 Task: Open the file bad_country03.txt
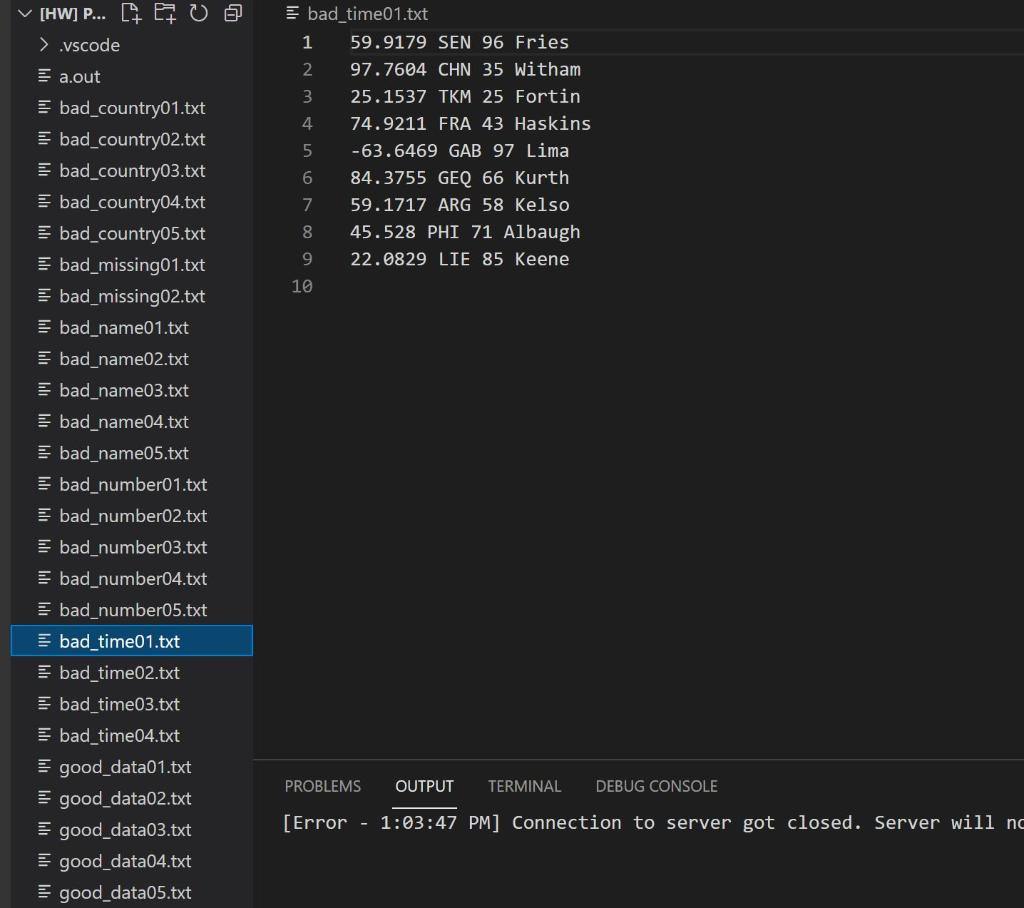click(131, 170)
